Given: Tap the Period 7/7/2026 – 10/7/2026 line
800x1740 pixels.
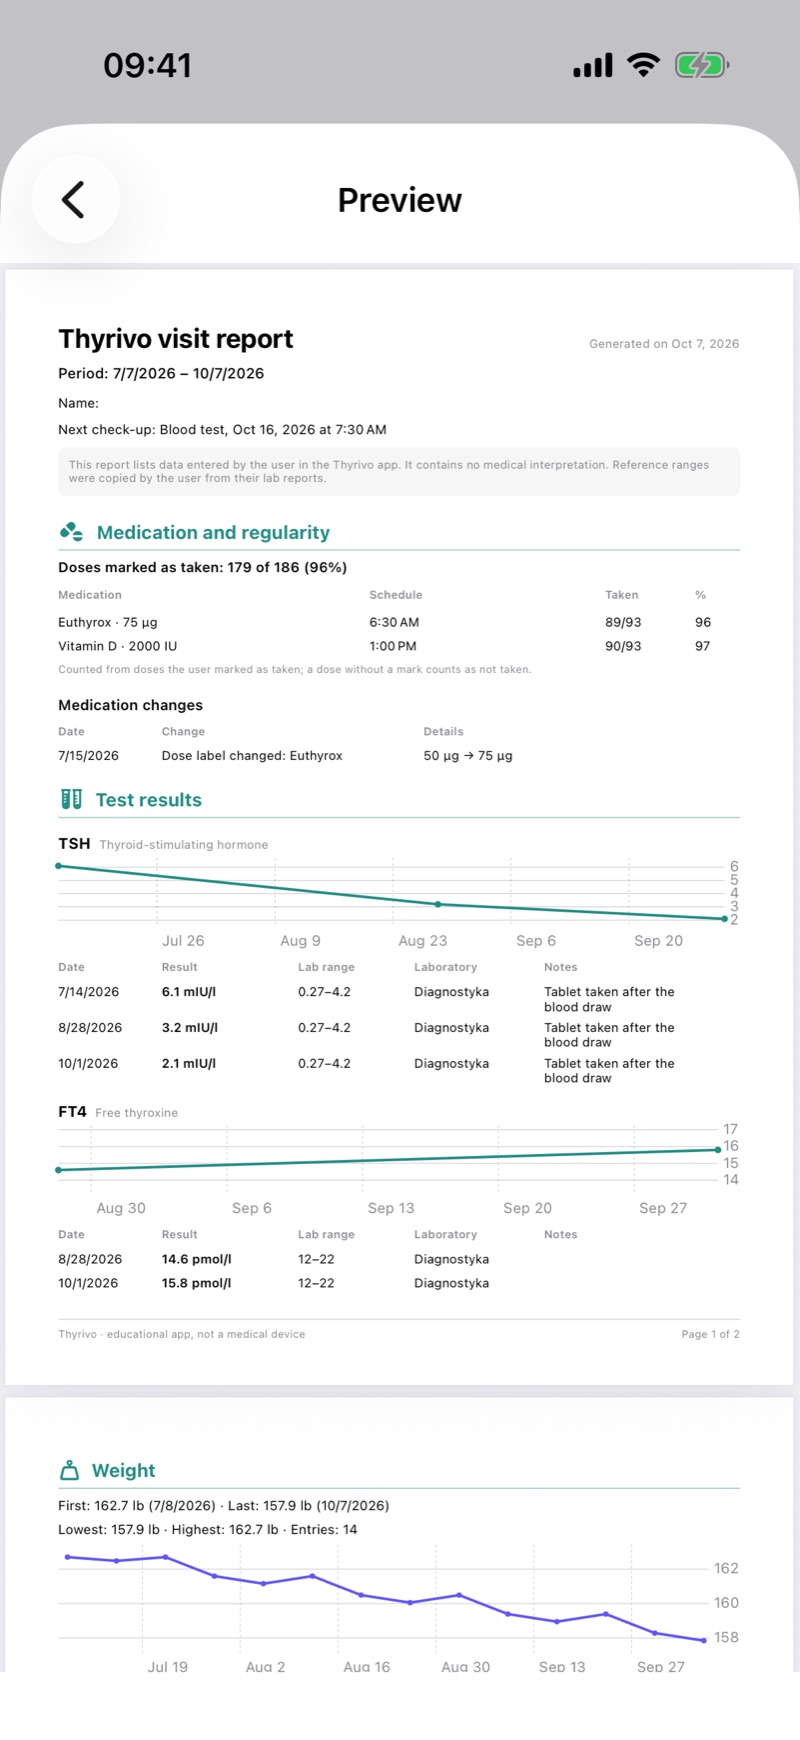Looking at the screenshot, I should [x=161, y=373].
